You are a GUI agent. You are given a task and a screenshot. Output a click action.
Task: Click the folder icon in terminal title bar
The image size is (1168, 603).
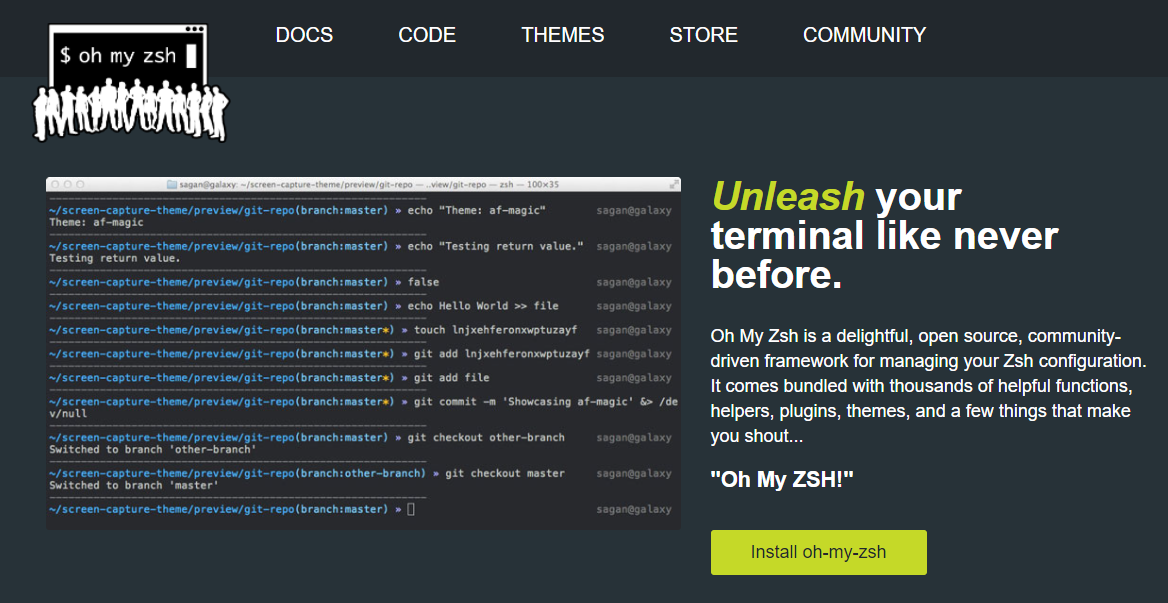tap(171, 184)
